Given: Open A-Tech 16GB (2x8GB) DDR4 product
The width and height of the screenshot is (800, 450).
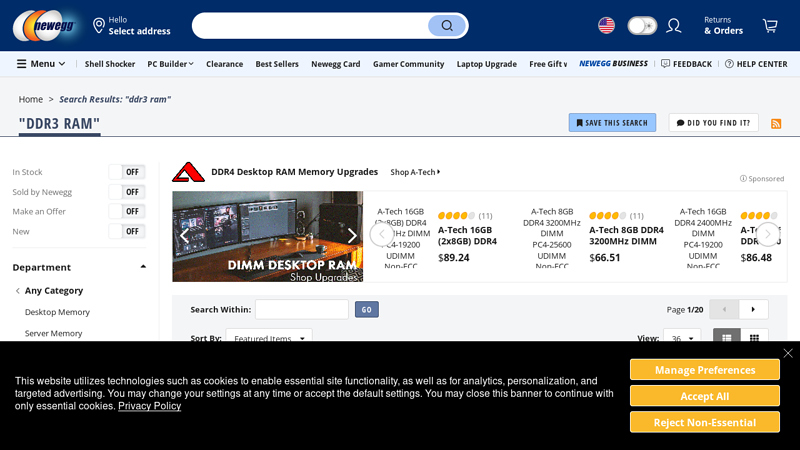Looking at the screenshot, I should pyautogui.click(x=467, y=236).
